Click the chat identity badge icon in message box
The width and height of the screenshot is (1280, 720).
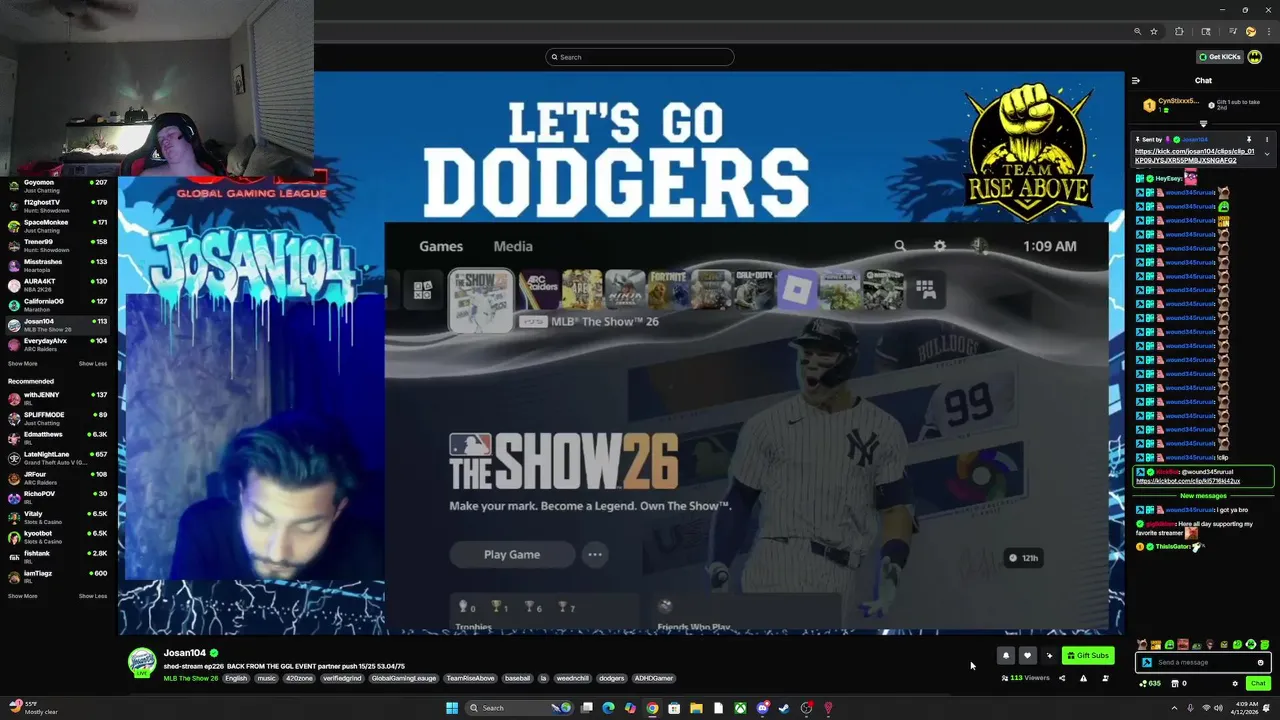point(1147,662)
